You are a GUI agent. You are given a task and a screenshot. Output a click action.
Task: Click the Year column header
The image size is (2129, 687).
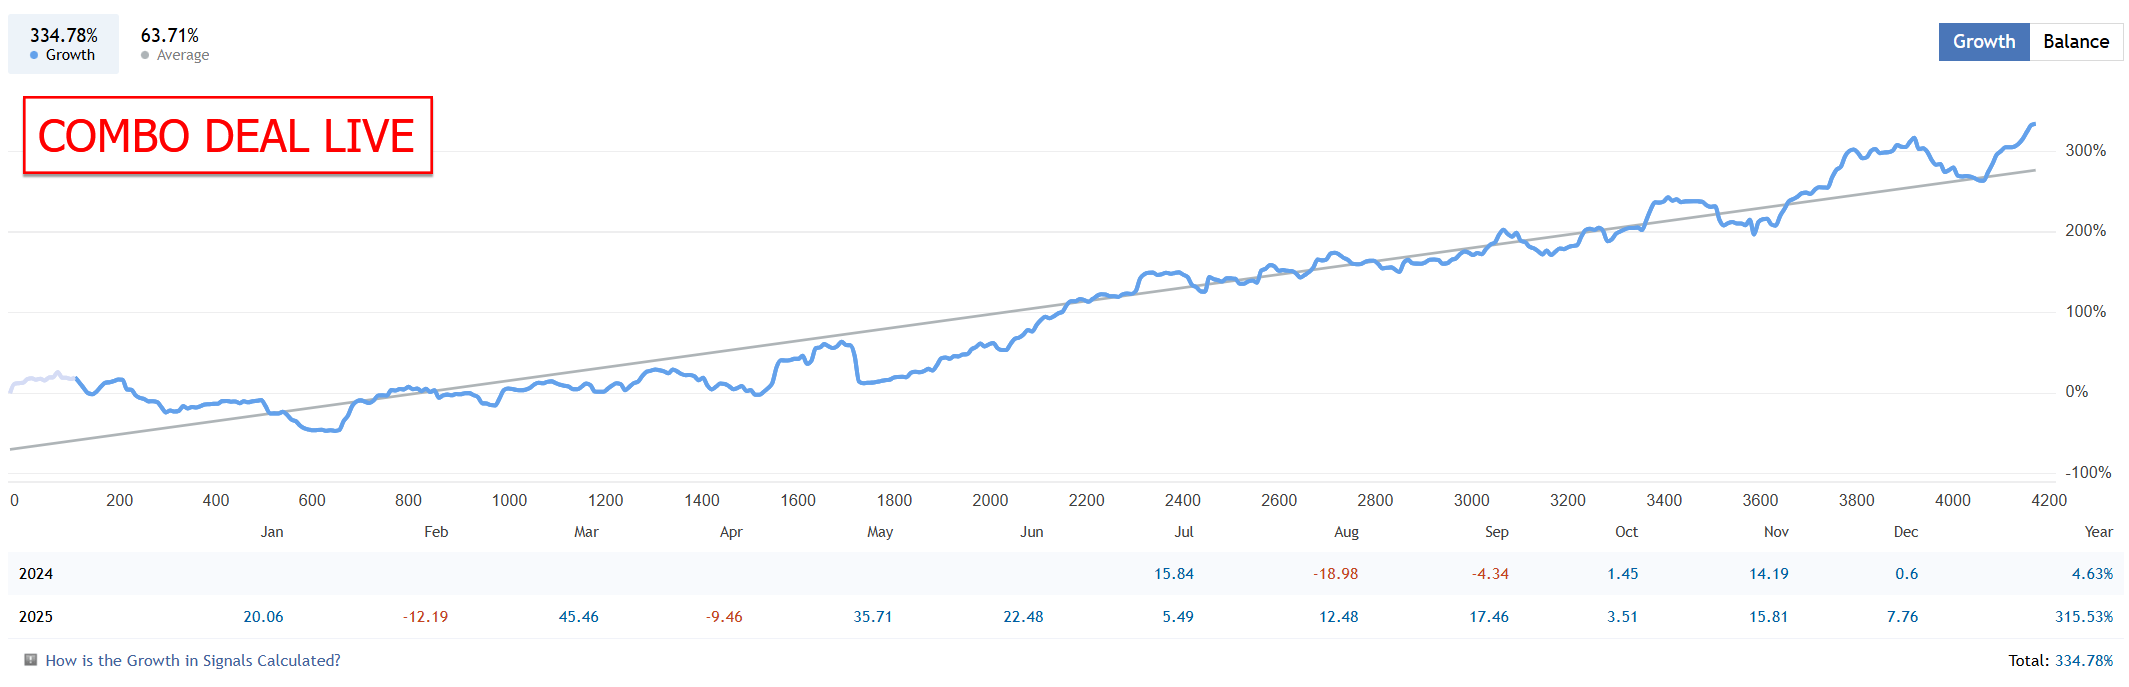point(2098,532)
